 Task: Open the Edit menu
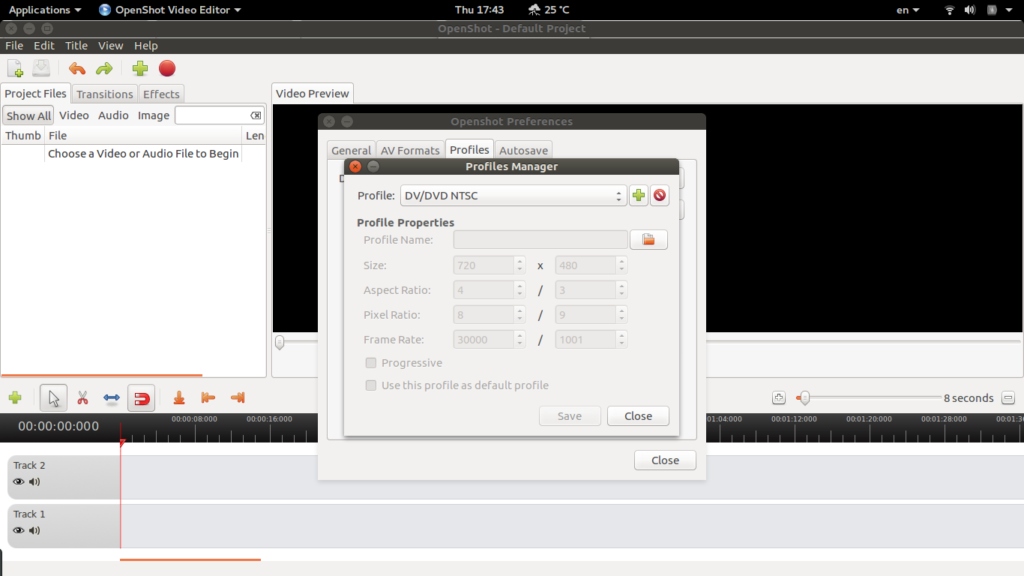pyautogui.click(x=44, y=46)
